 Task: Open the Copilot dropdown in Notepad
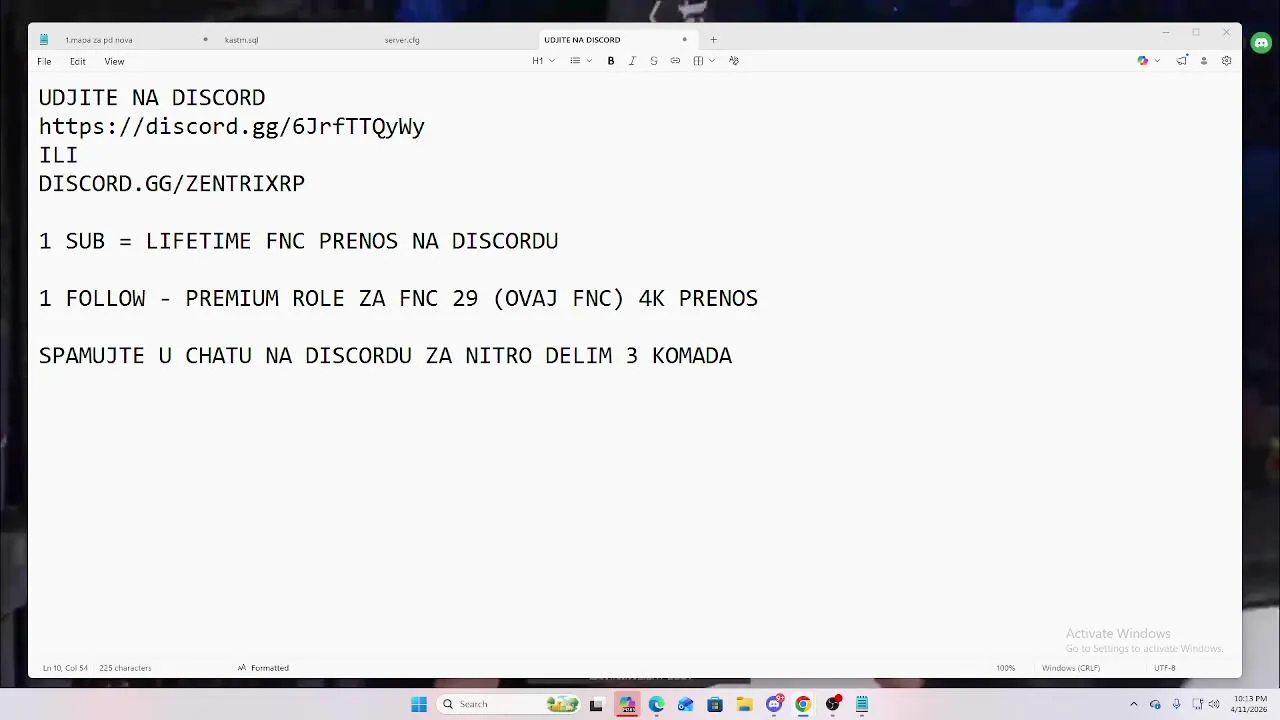click(1149, 61)
